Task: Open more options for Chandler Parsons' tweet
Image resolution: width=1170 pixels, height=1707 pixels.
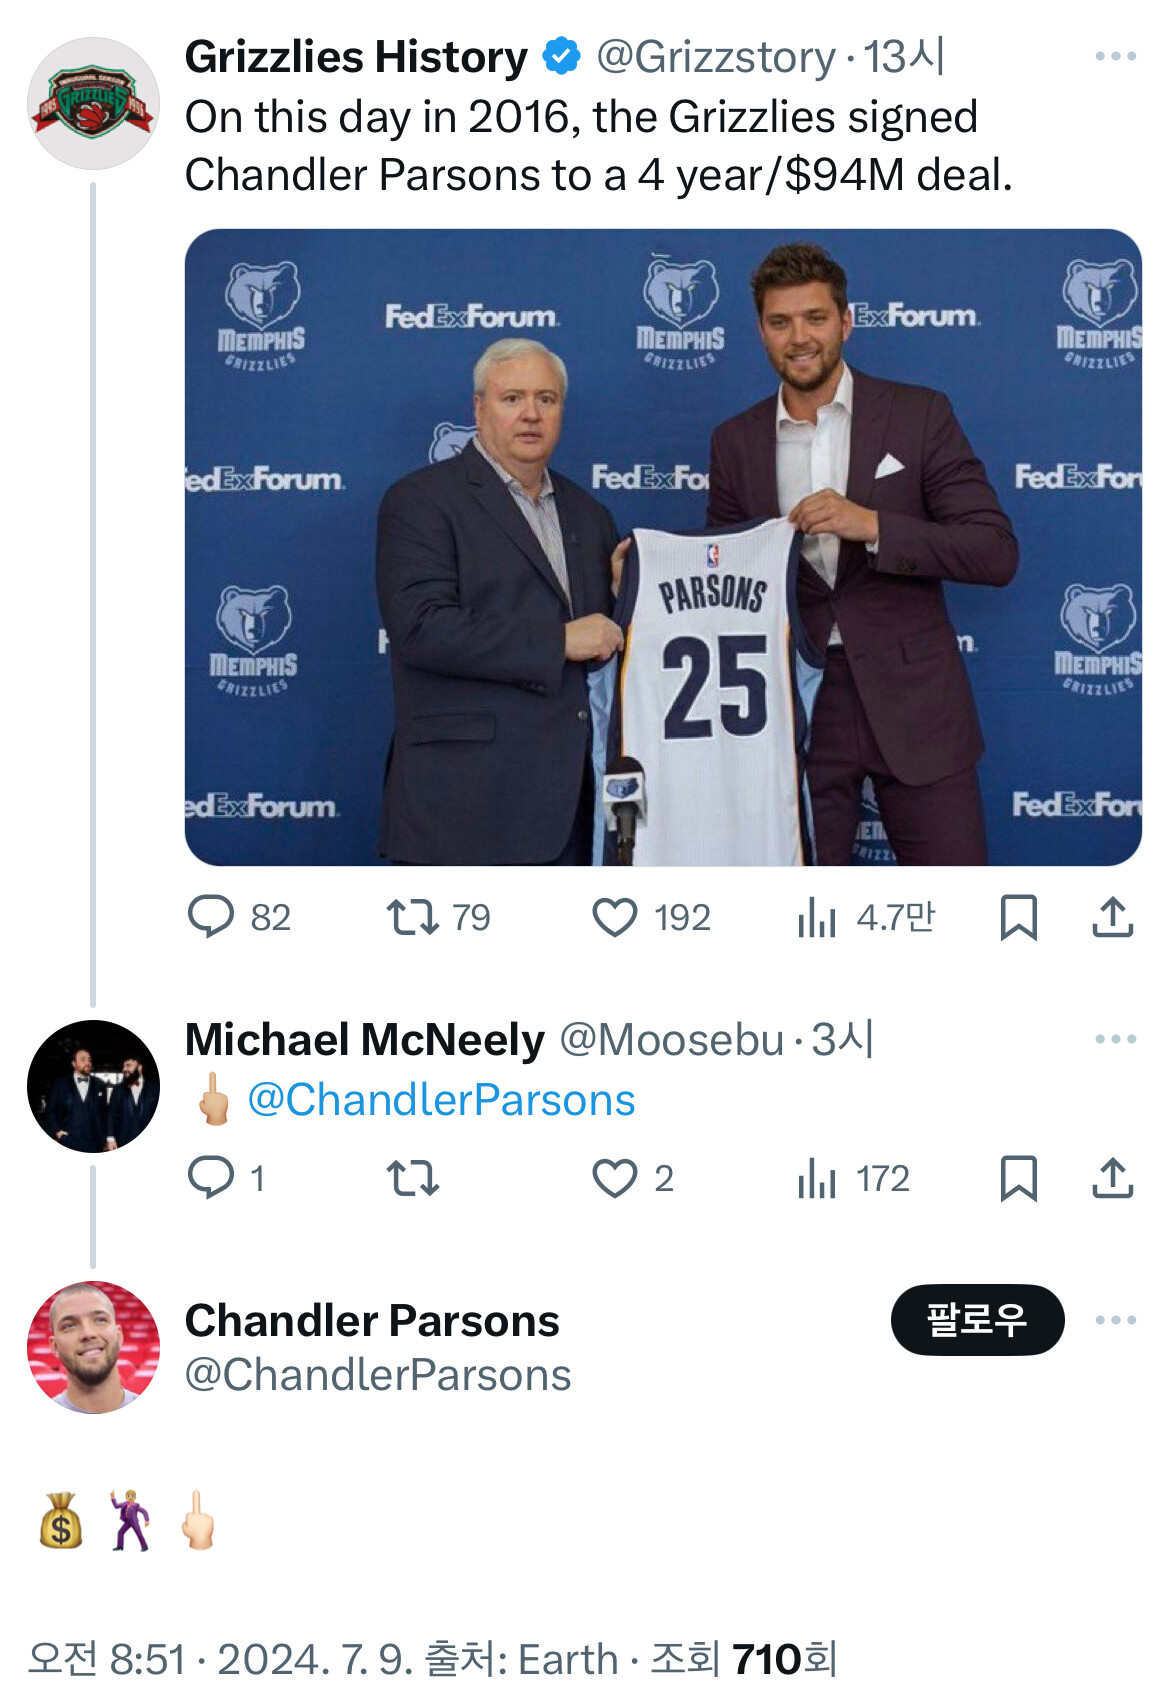Action: coord(1116,1320)
